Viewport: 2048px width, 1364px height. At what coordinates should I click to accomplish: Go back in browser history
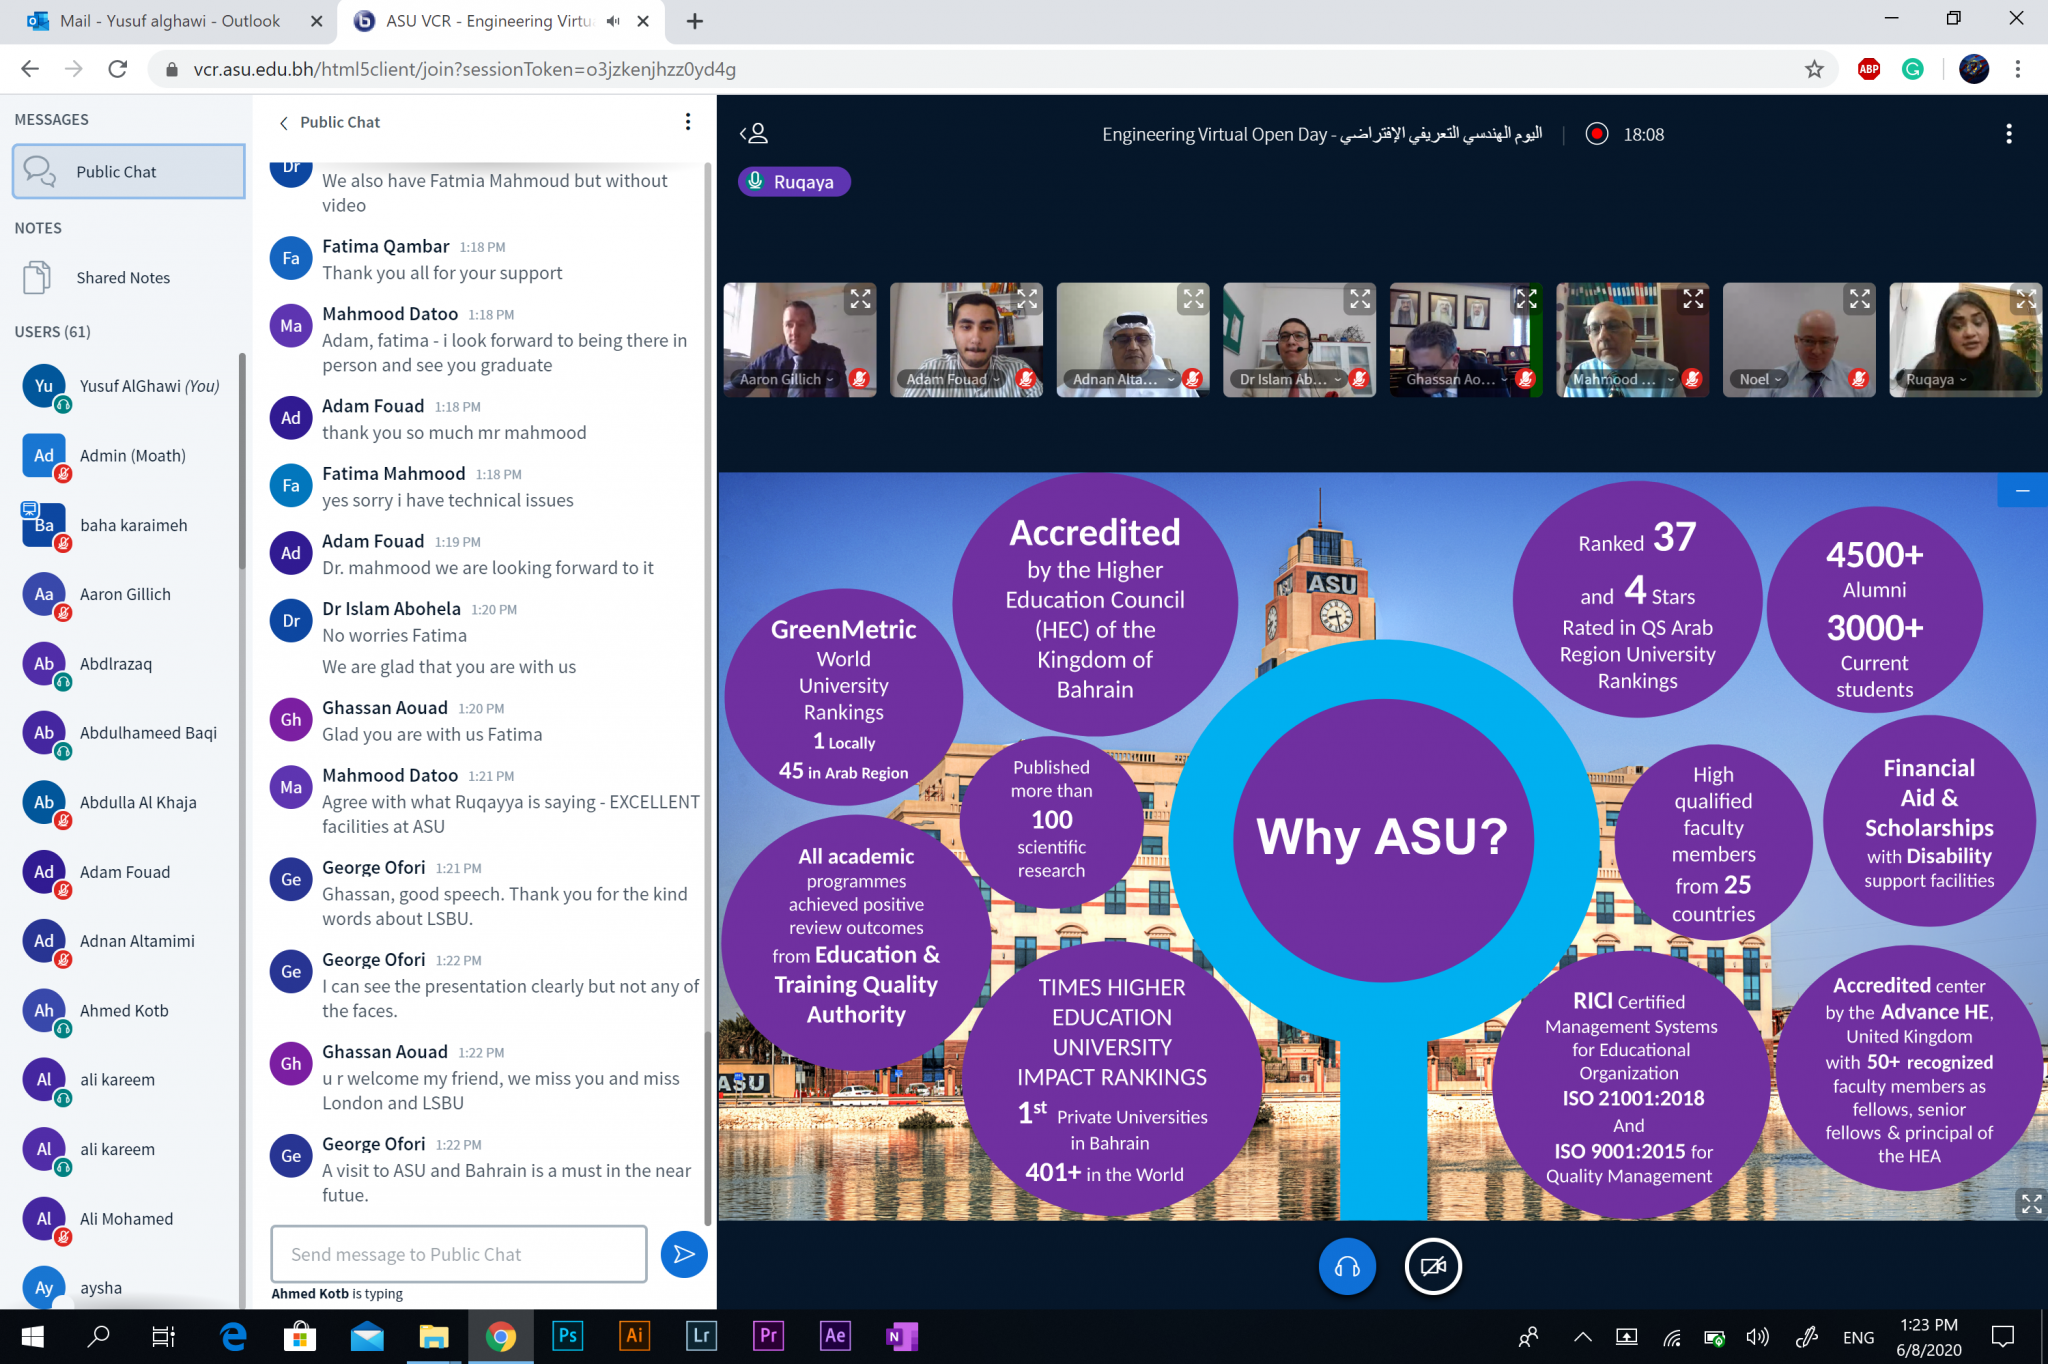[30, 69]
